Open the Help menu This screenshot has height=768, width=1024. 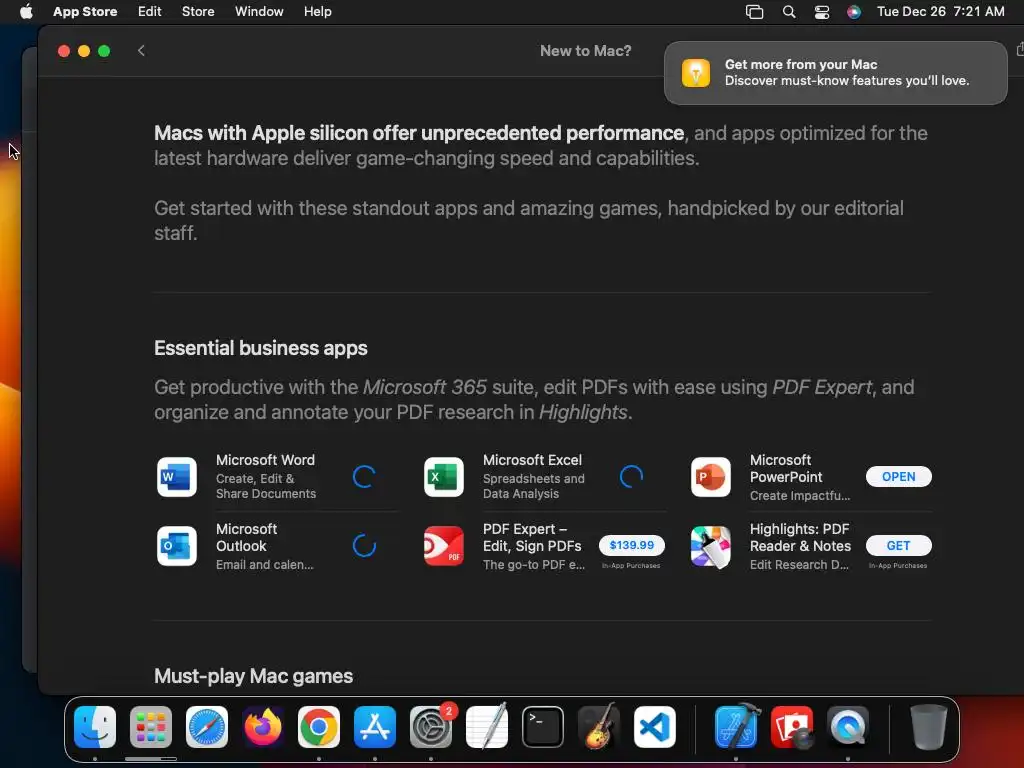317,12
